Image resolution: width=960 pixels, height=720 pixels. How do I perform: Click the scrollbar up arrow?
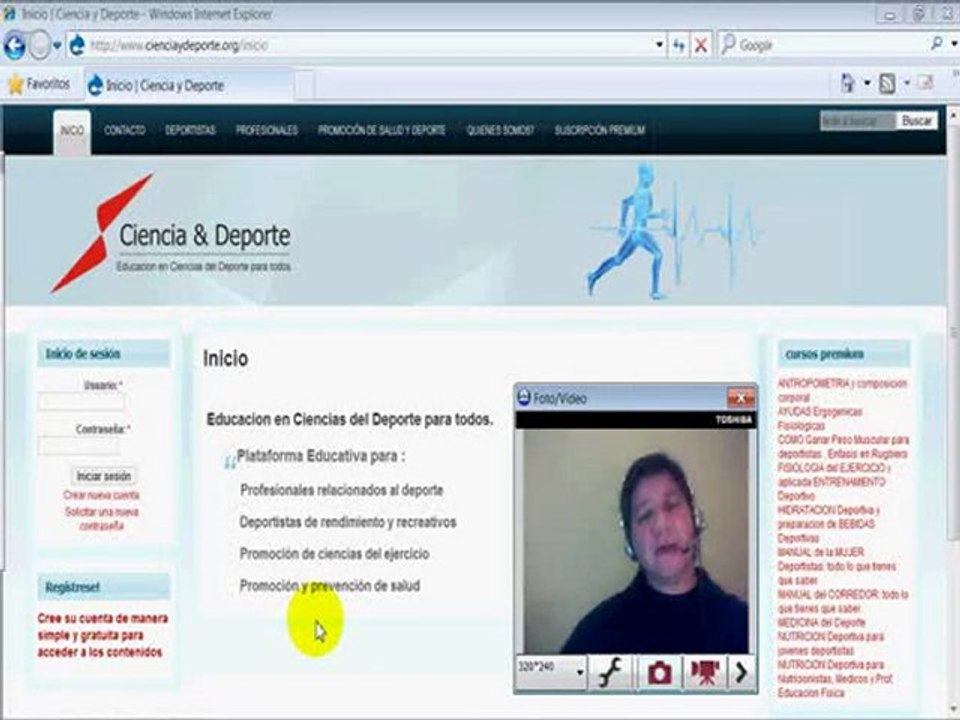953,113
